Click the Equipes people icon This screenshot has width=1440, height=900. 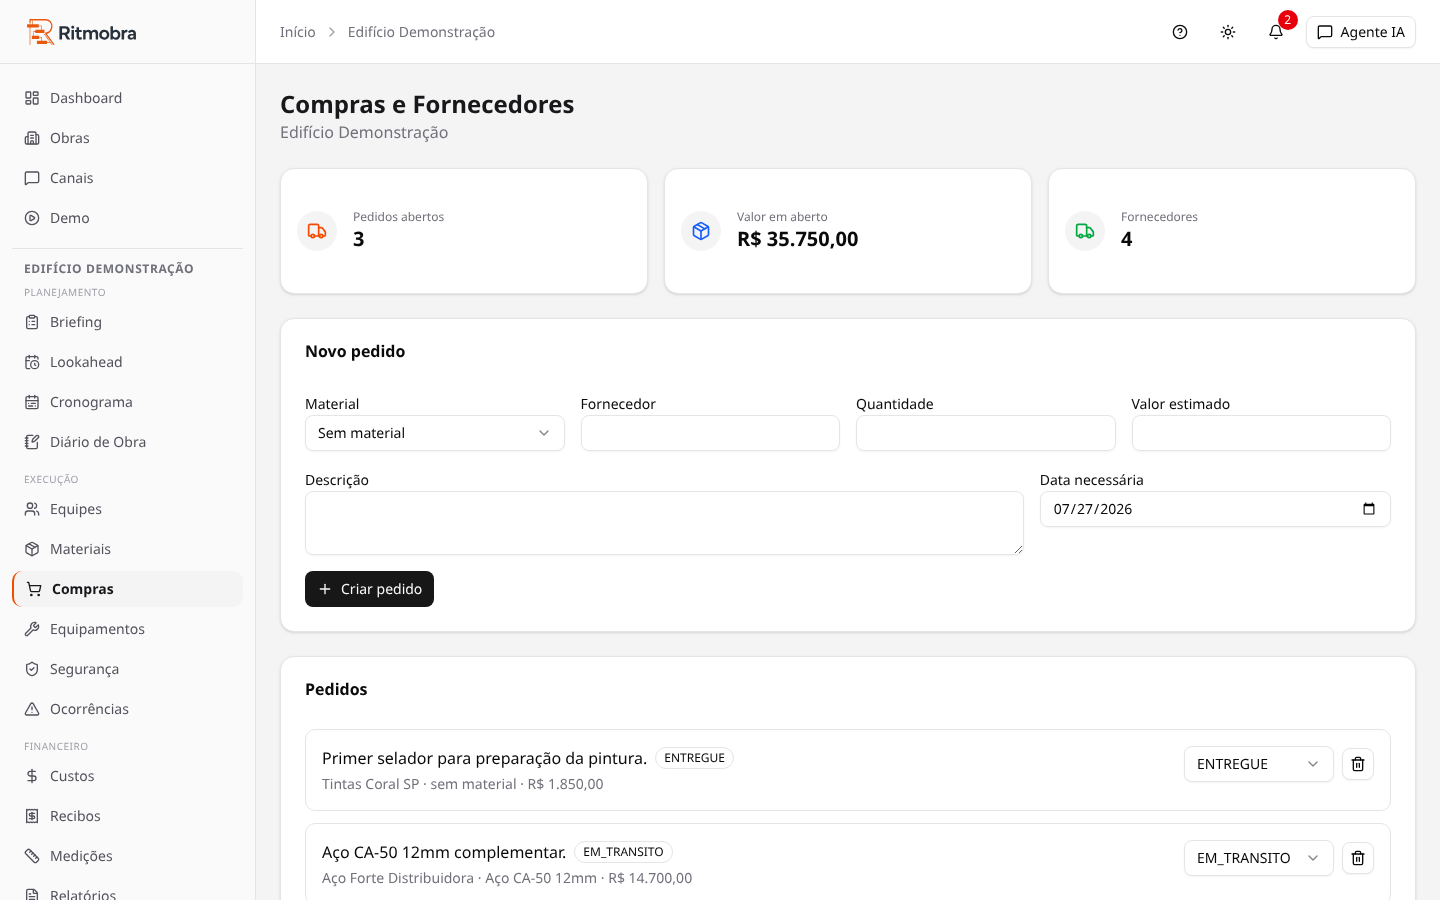pos(32,509)
